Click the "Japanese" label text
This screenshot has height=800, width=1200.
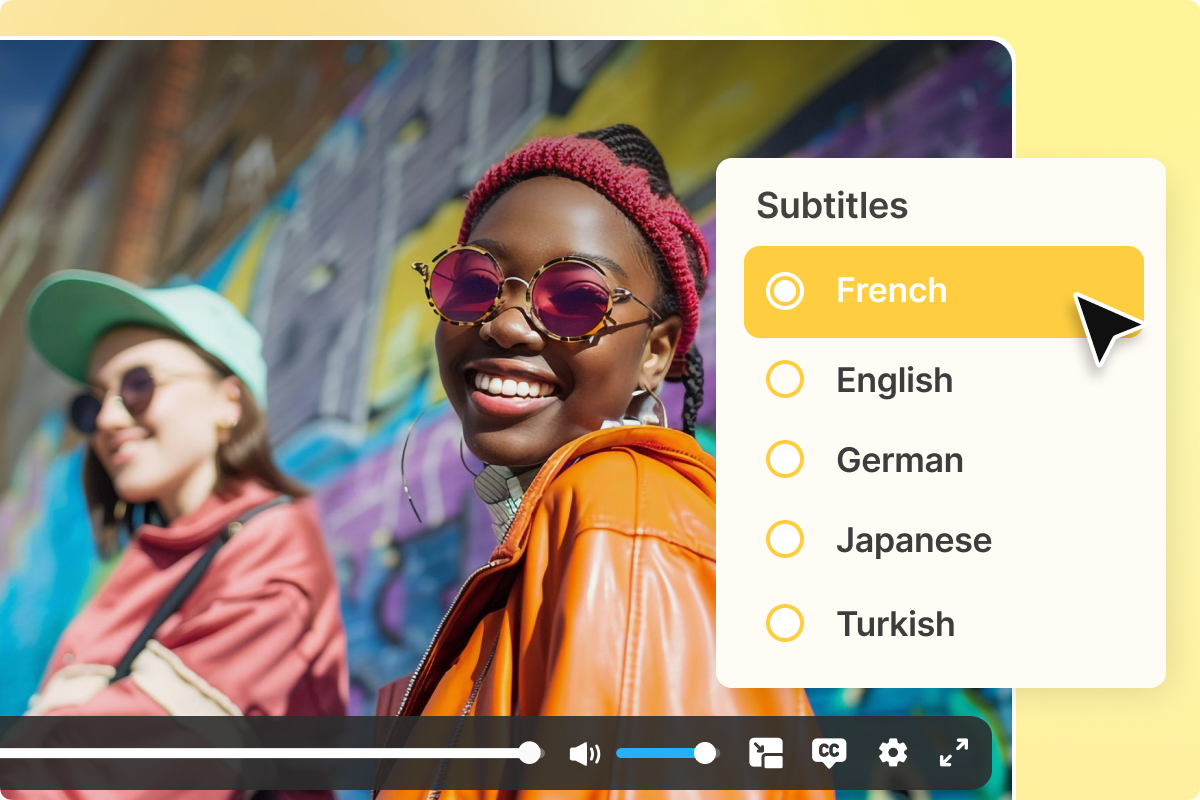tap(914, 541)
